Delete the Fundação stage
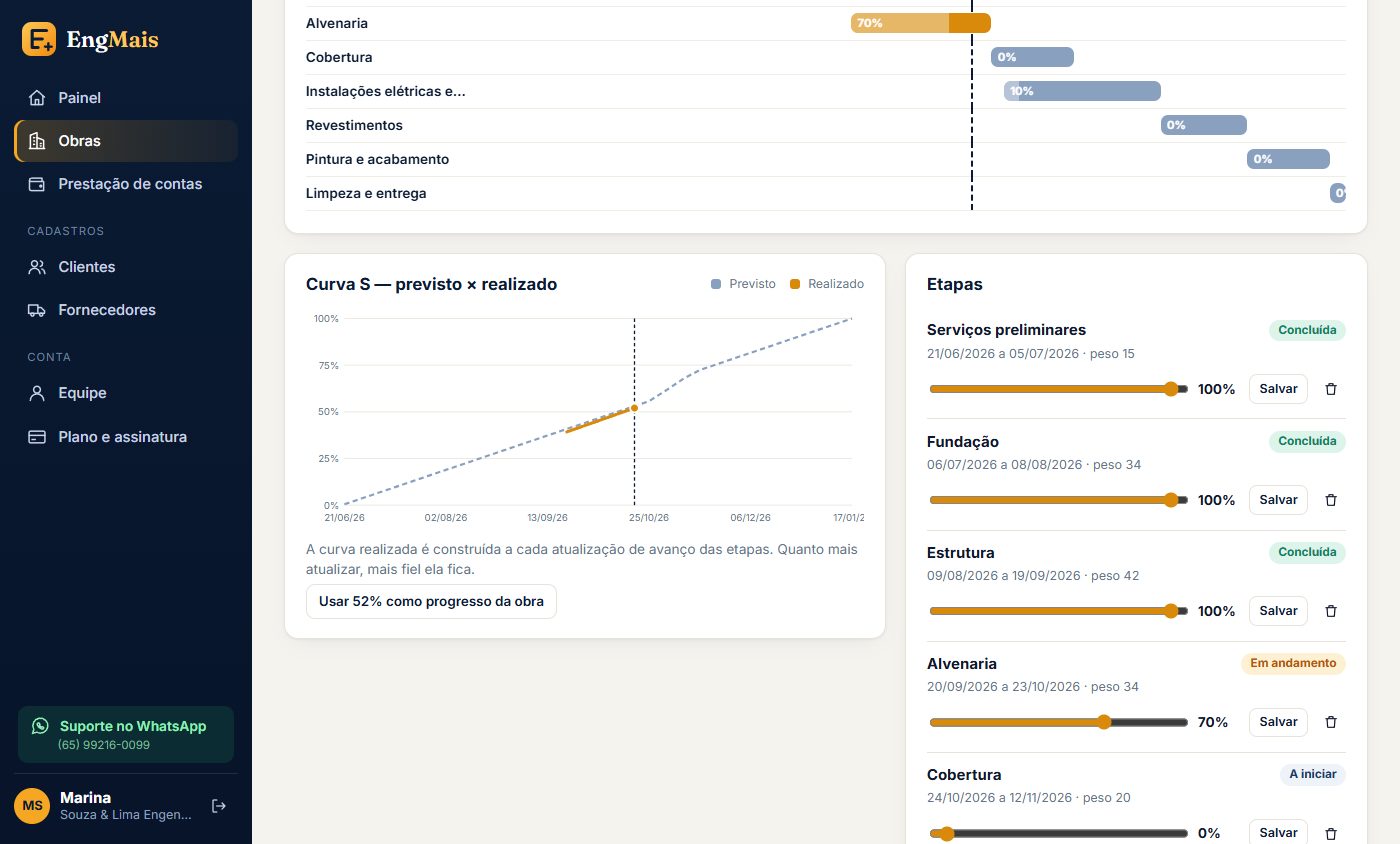 tap(1331, 500)
